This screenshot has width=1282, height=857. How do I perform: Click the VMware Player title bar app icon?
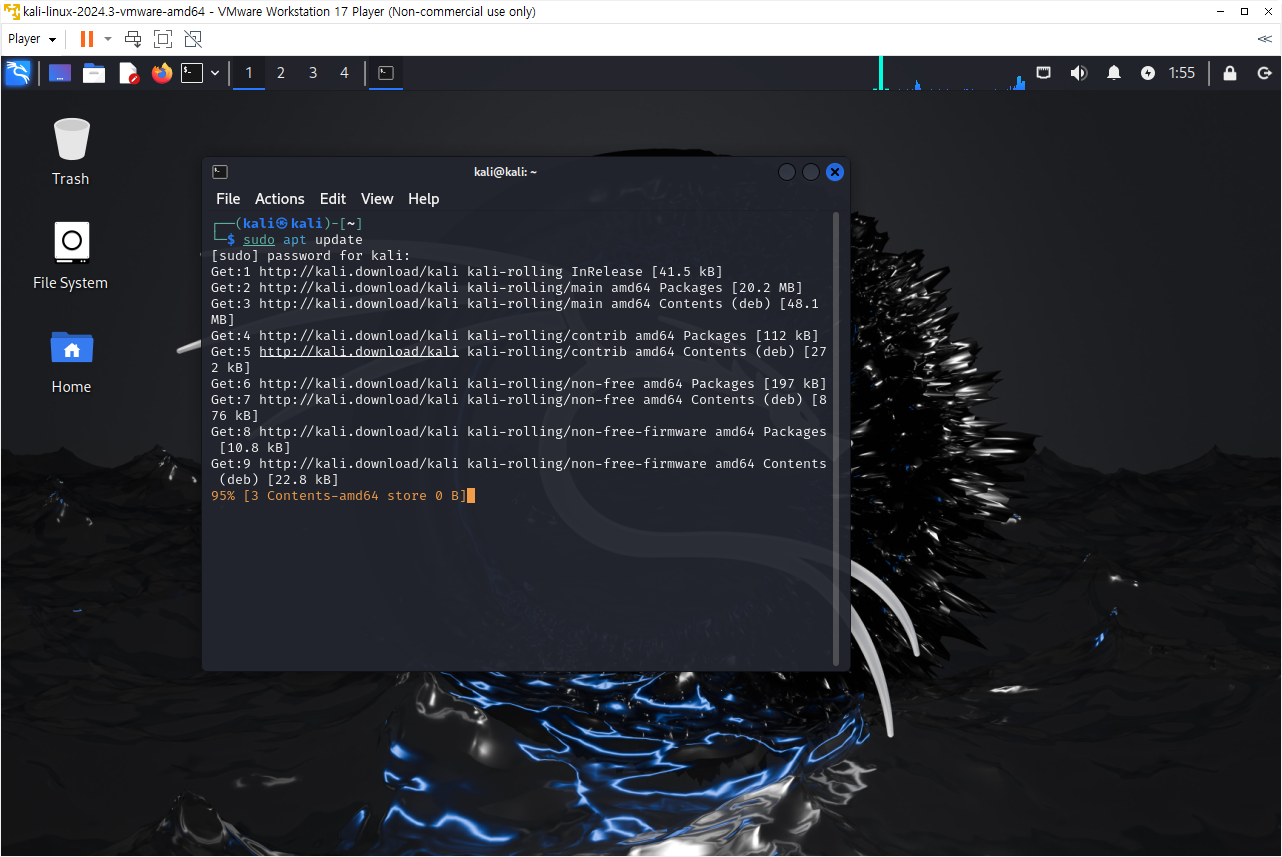pyautogui.click(x=11, y=12)
